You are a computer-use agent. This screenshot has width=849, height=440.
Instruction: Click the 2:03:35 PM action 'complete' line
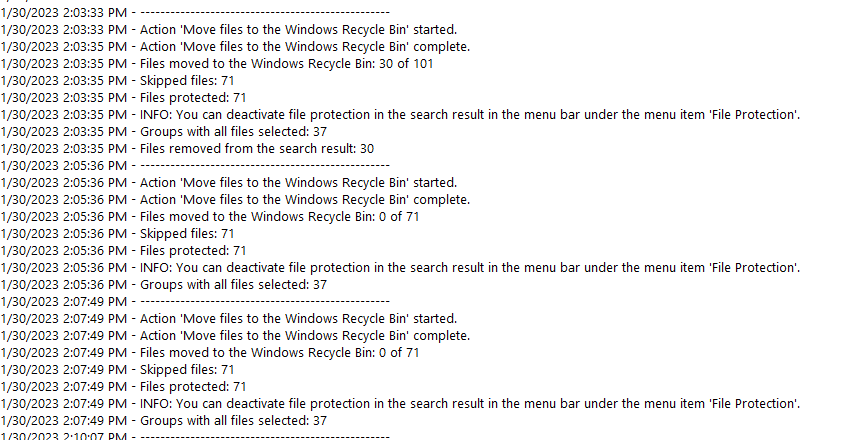235,46
